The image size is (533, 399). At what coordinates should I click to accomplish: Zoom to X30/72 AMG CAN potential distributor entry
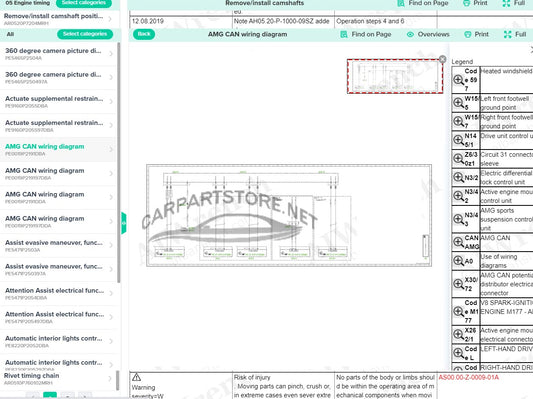click(x=458, y=284)
